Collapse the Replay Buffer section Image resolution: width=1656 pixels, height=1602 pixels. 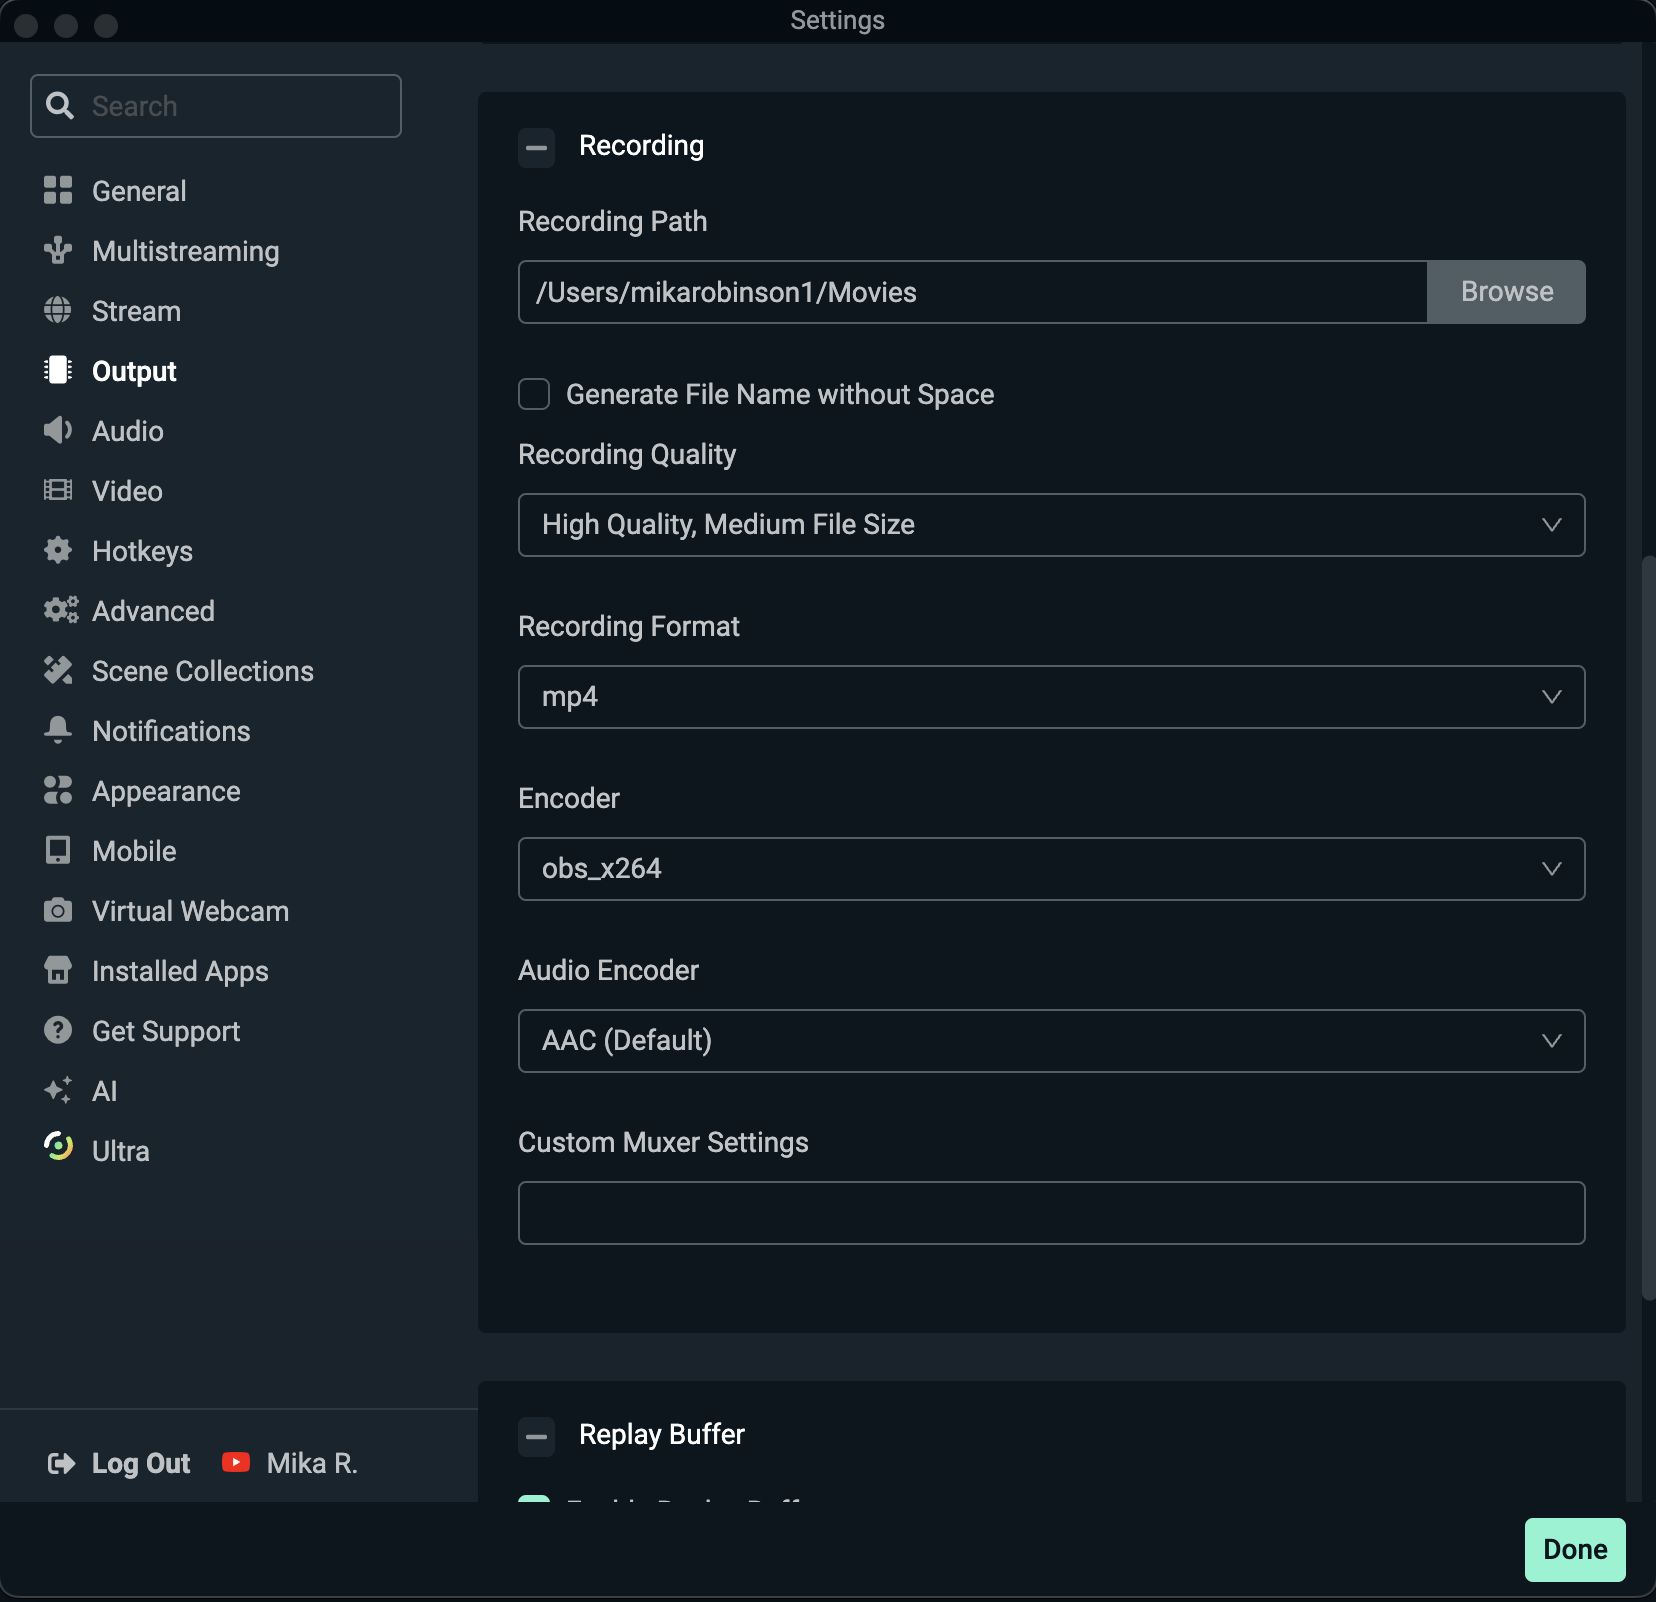(537, 1437)
